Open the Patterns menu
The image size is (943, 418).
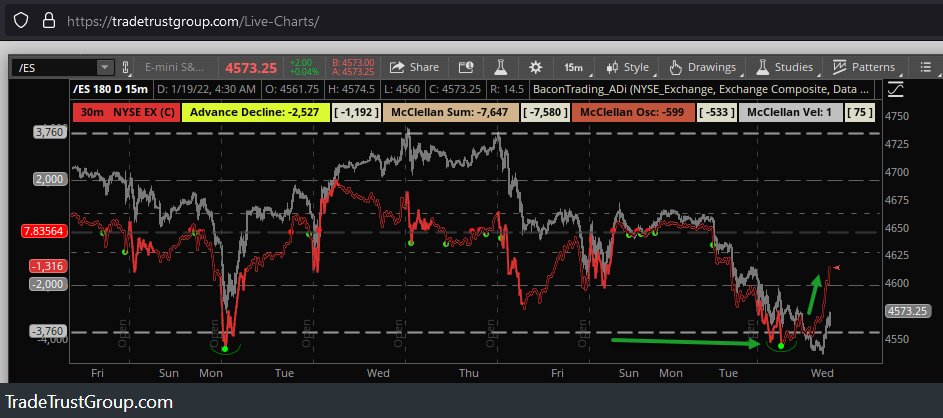pyautogui.click(x=864, y=67)
